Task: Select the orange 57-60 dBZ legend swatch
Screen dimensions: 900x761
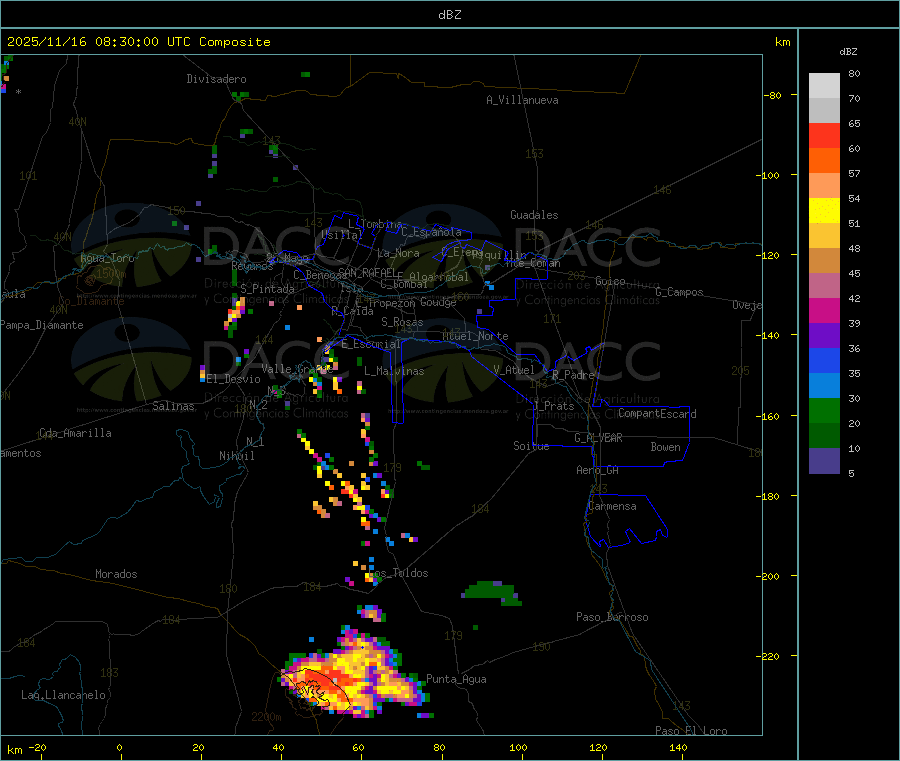Action: coord(824,161)
